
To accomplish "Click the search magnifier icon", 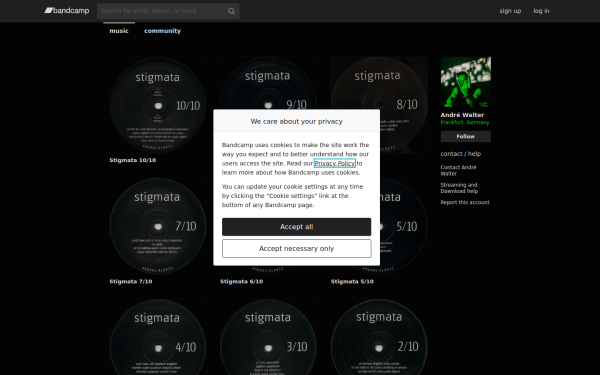I will 231,11.
